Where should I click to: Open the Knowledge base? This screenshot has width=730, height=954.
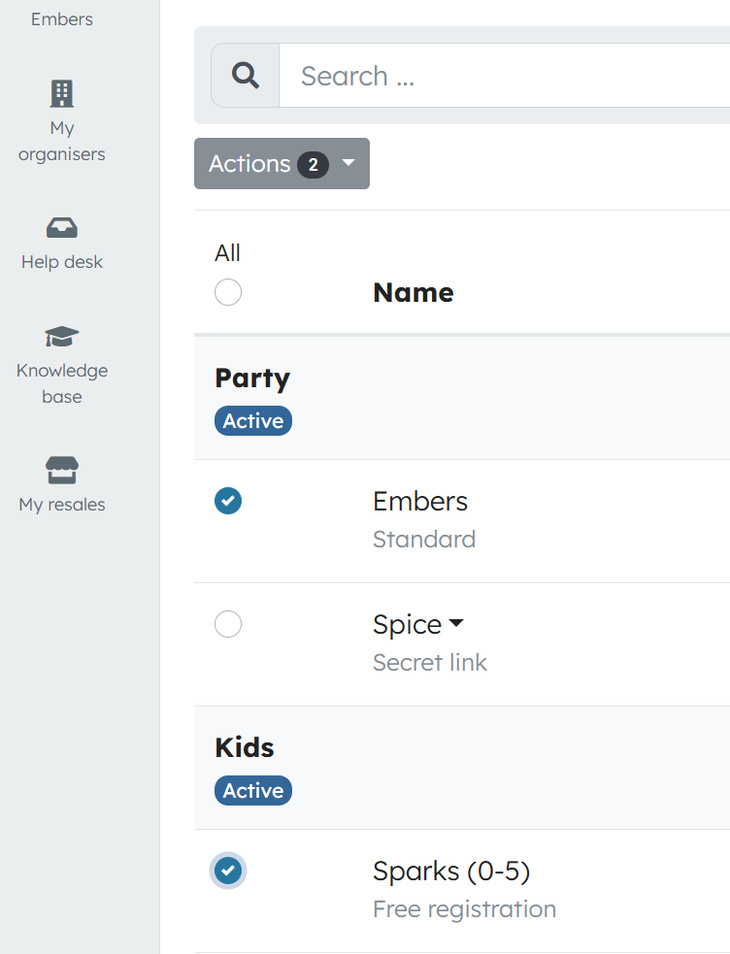62,383
